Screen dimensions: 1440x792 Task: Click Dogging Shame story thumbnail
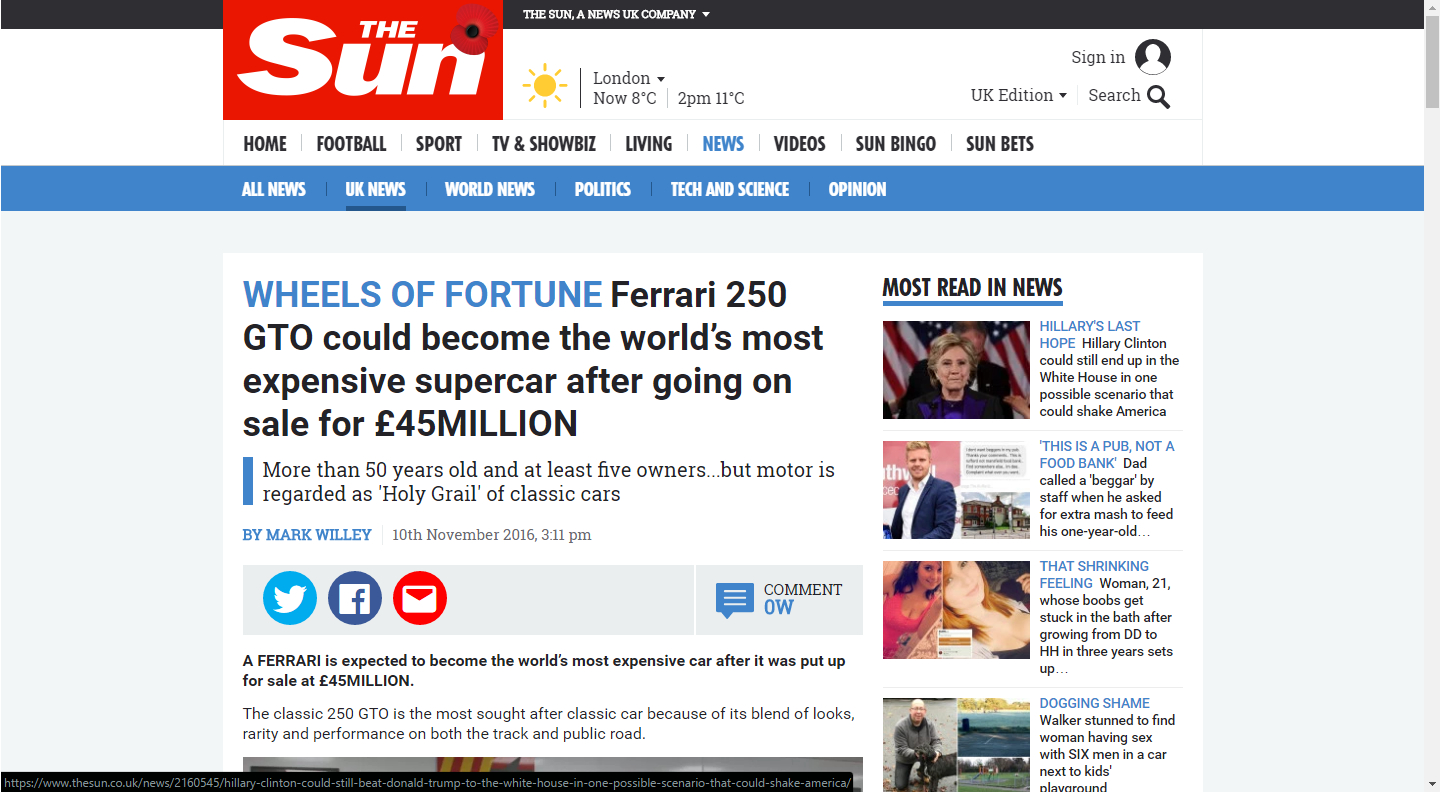click(x=956, y=745)
